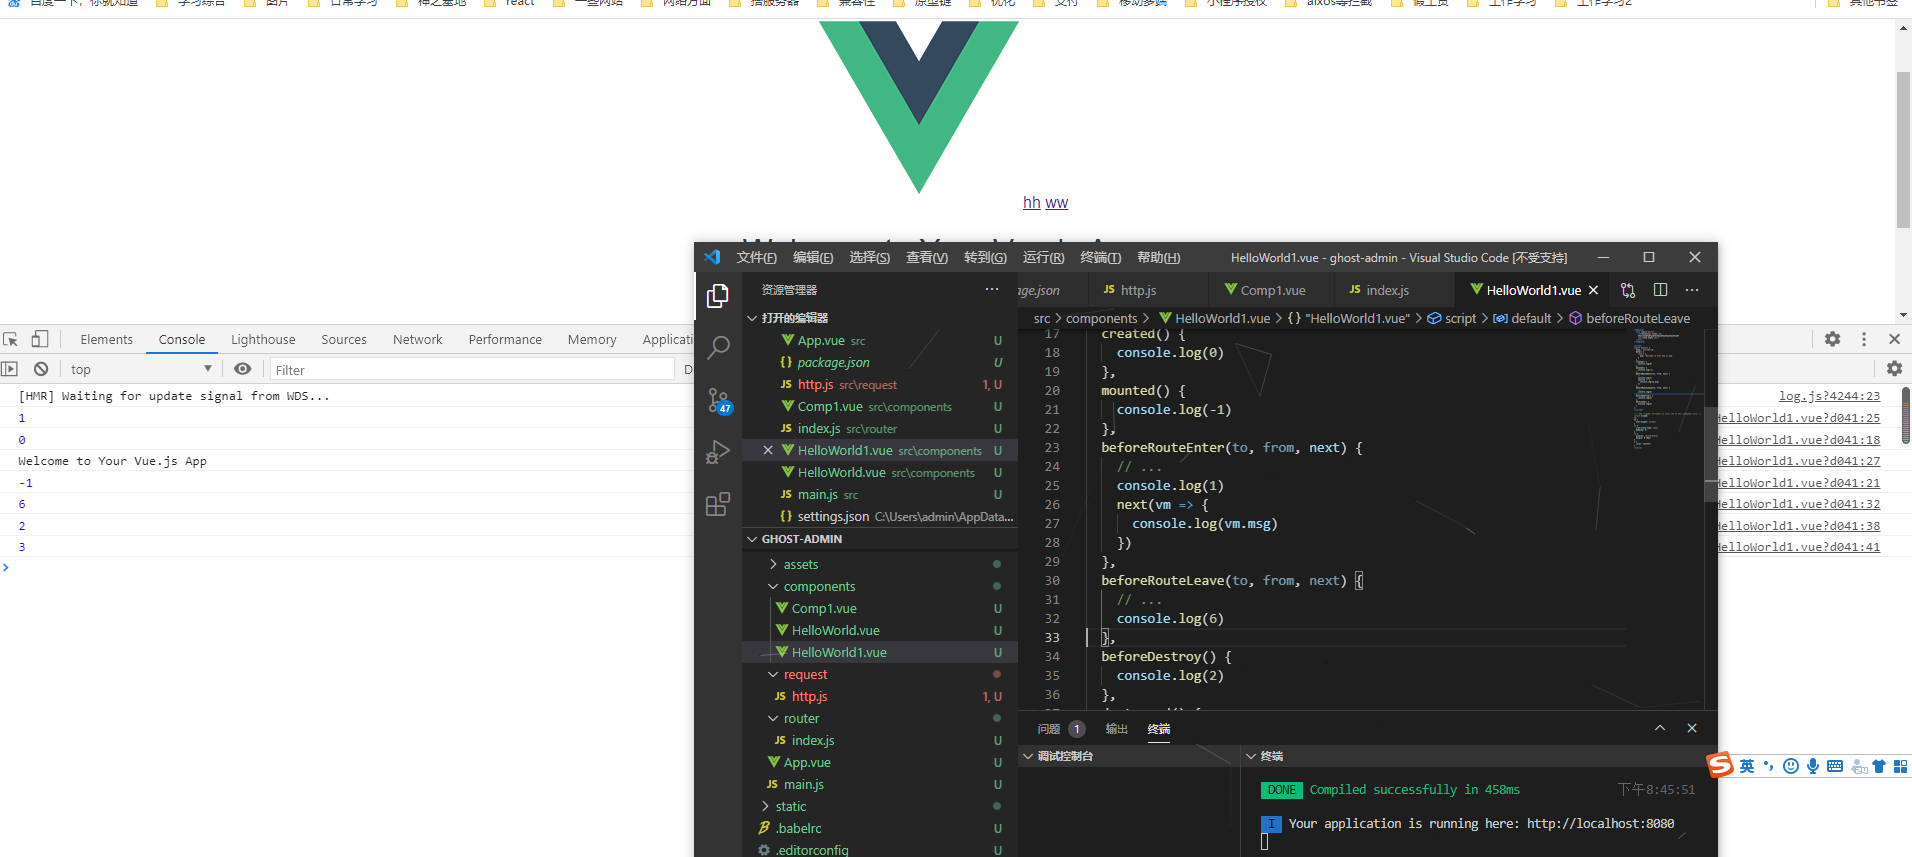Screen dimensions: 1912x857
Task: Open the explorer panel ellipsis menu
Action: 992,289
